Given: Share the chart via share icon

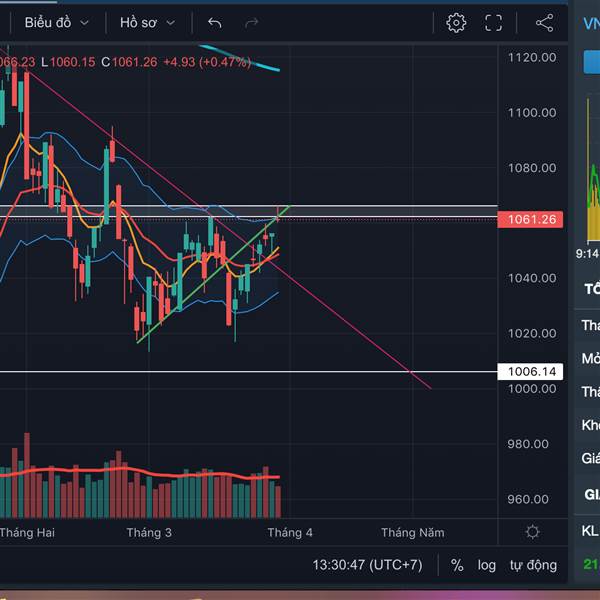Looking at the screenshot, I should (x=545, y=23).
